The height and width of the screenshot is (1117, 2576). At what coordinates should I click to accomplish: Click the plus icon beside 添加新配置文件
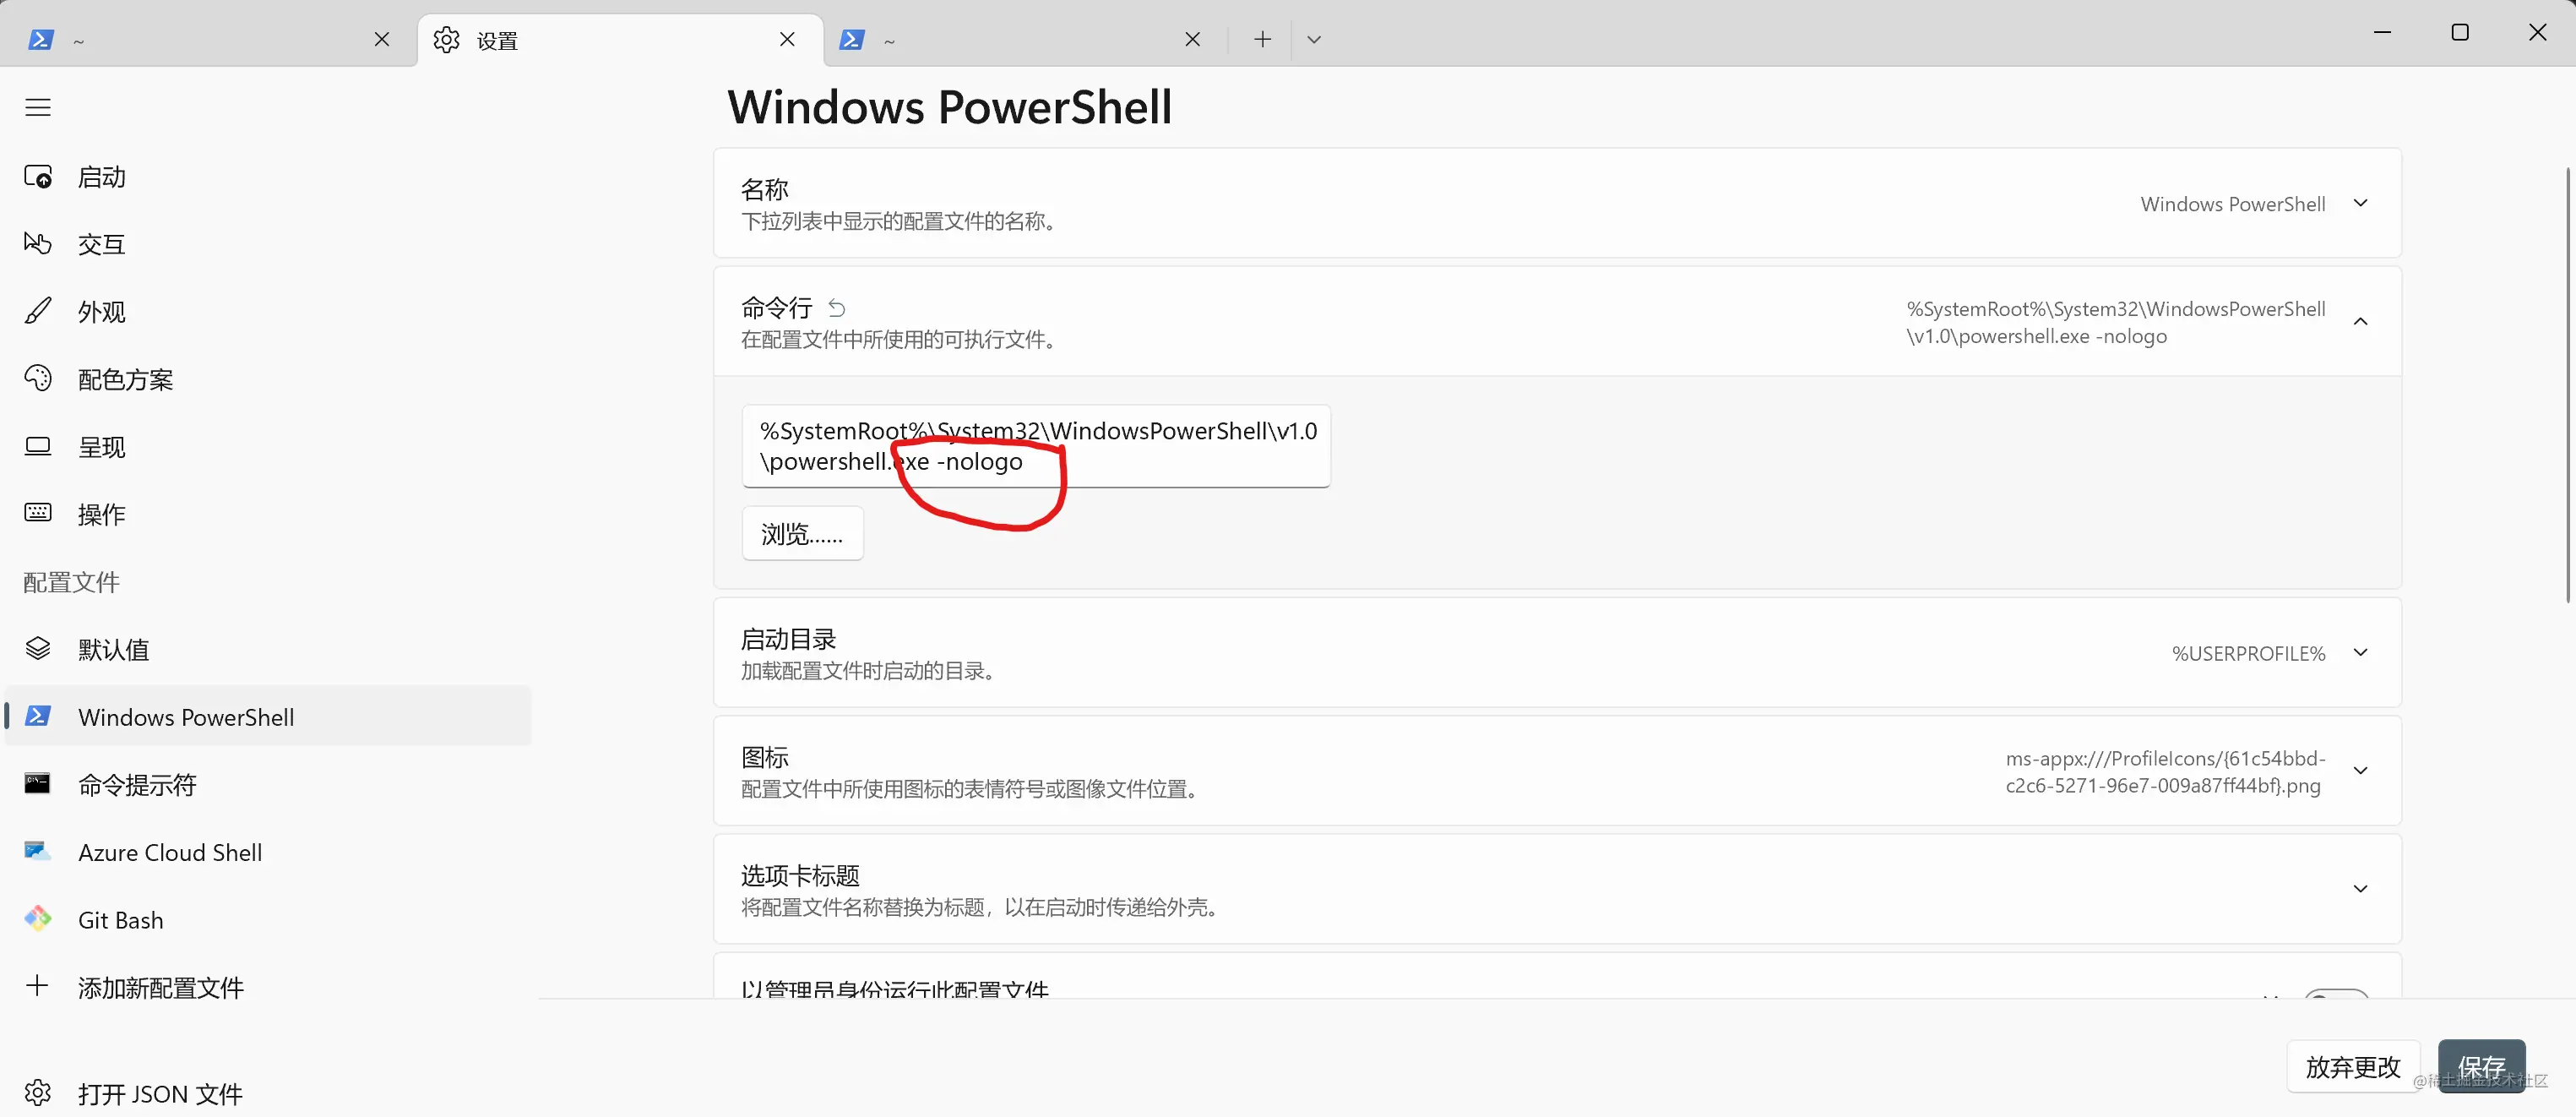[x=38, y=985]
